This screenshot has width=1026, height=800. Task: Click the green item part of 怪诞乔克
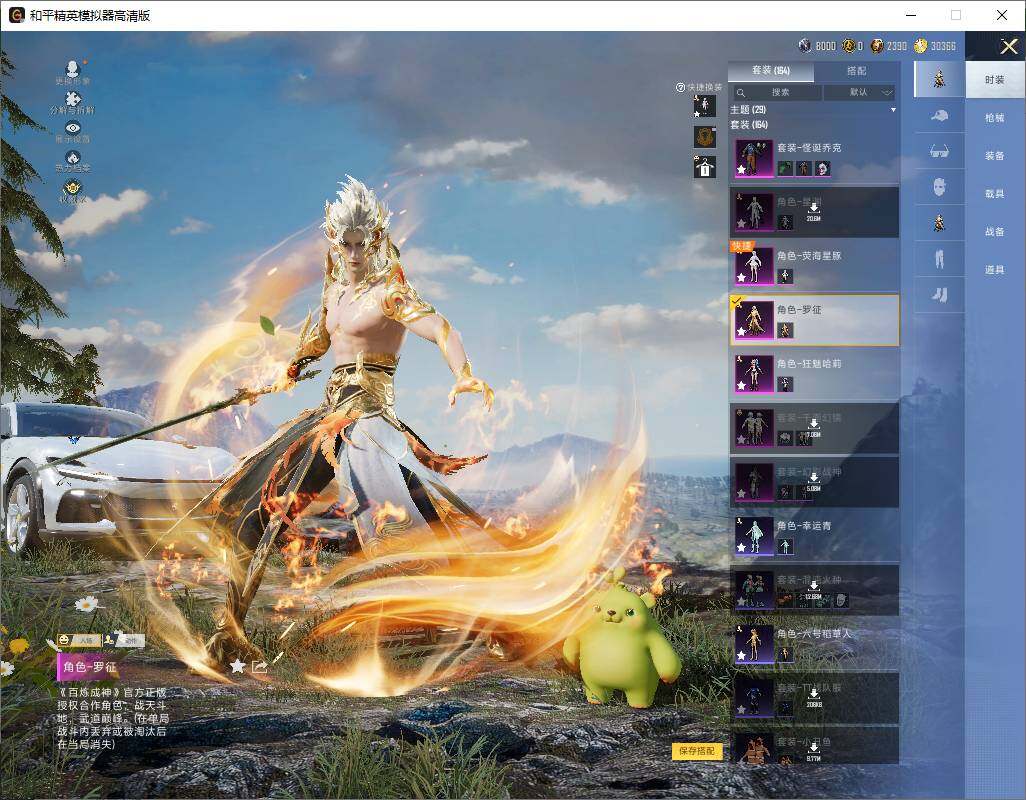(x=785, y=169)
